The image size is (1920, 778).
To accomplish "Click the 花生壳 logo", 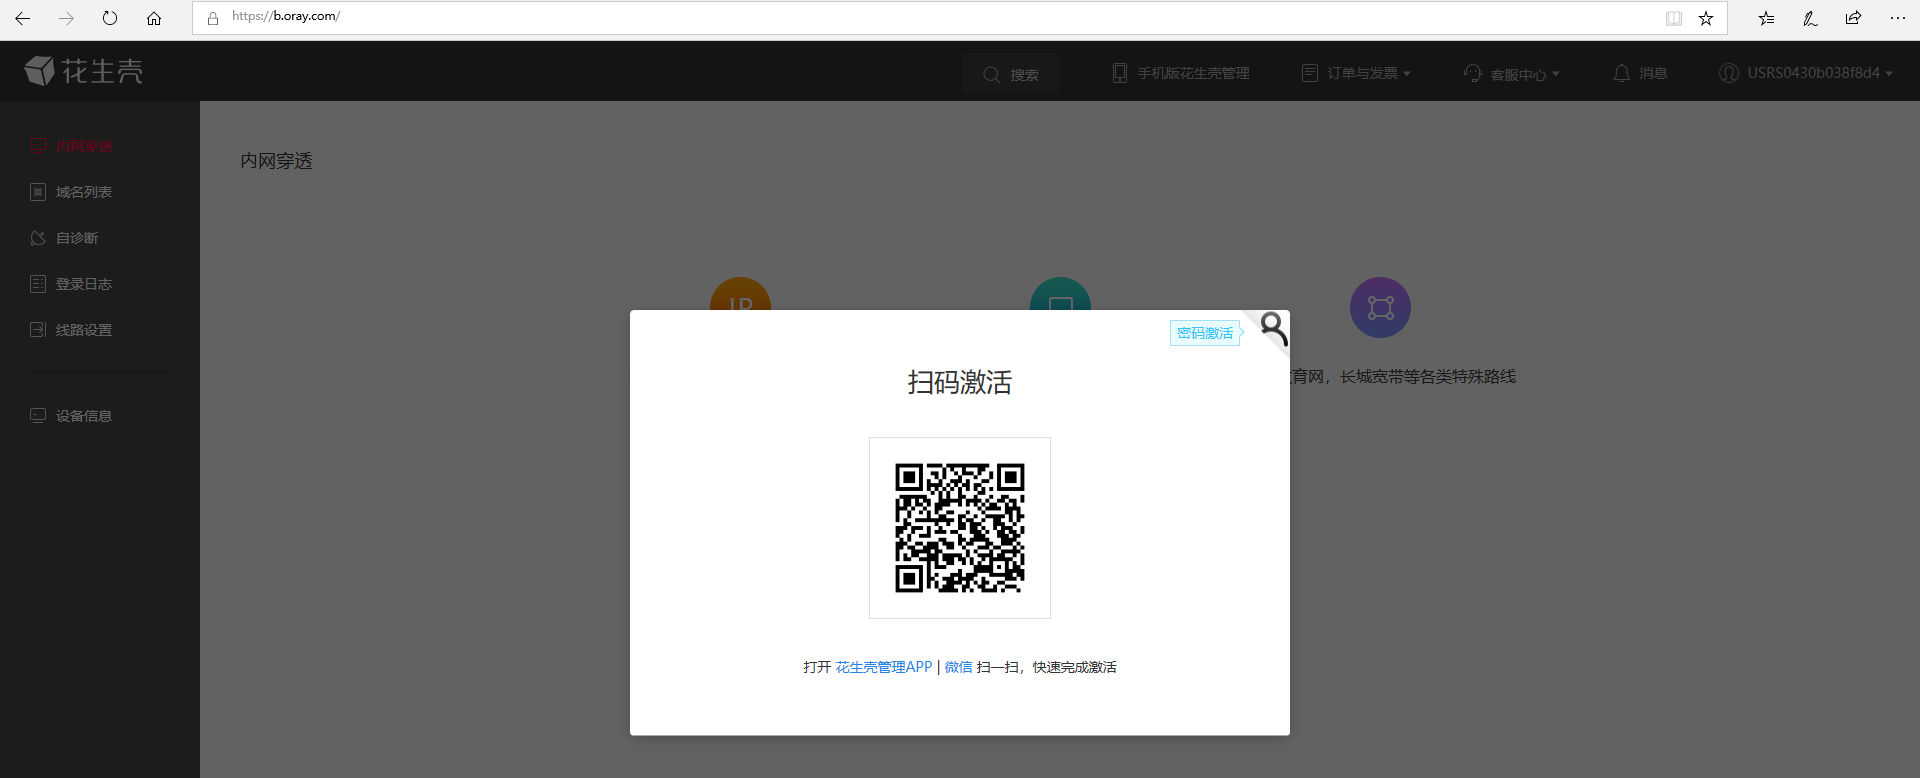I will 84,71.
